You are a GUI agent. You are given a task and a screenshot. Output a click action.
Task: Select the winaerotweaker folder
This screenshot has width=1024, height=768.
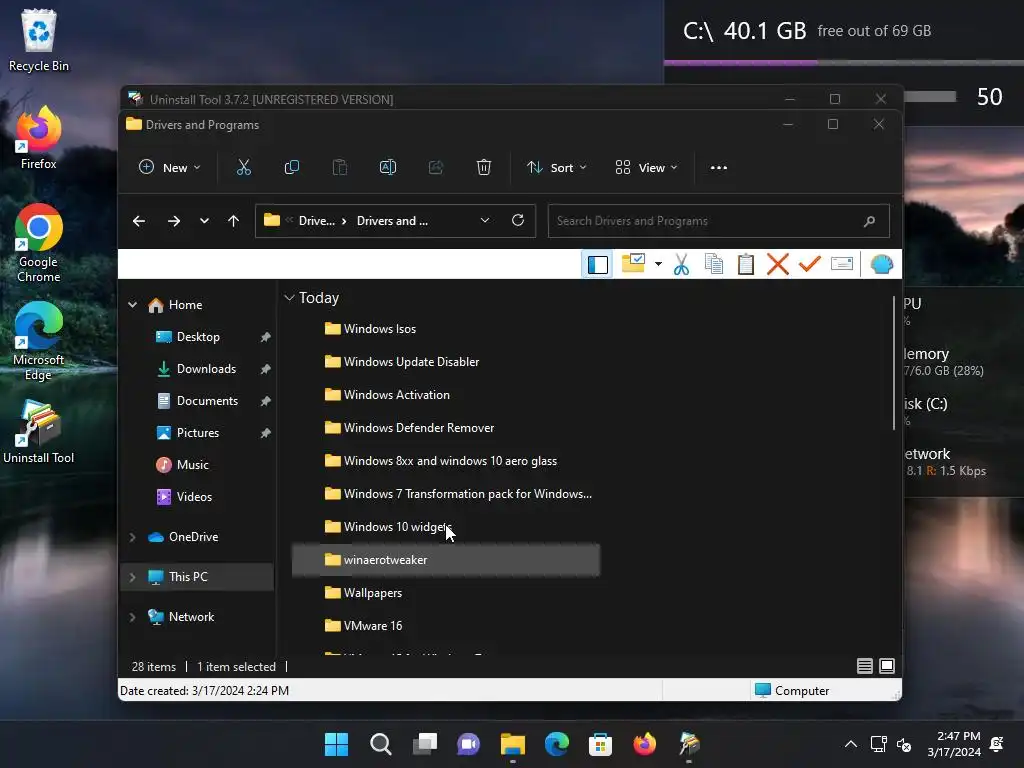[x=445, y=560]
